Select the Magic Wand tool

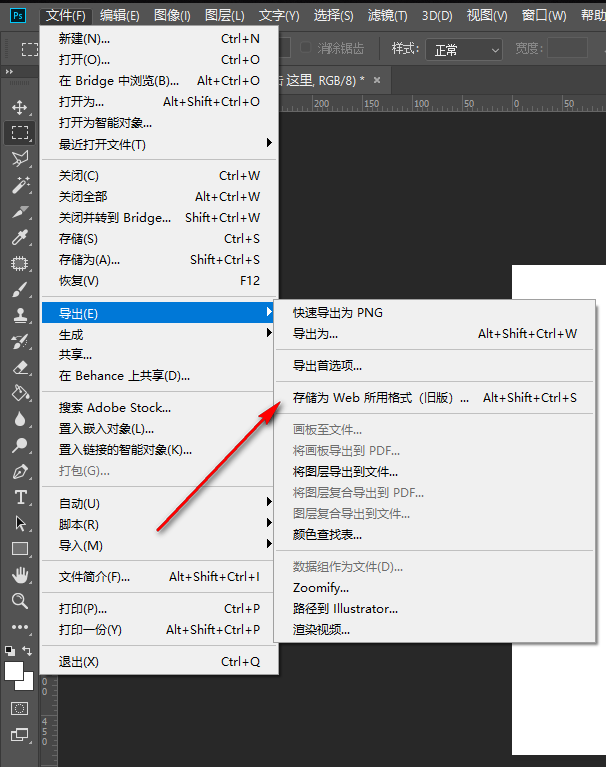coord(20,184)
